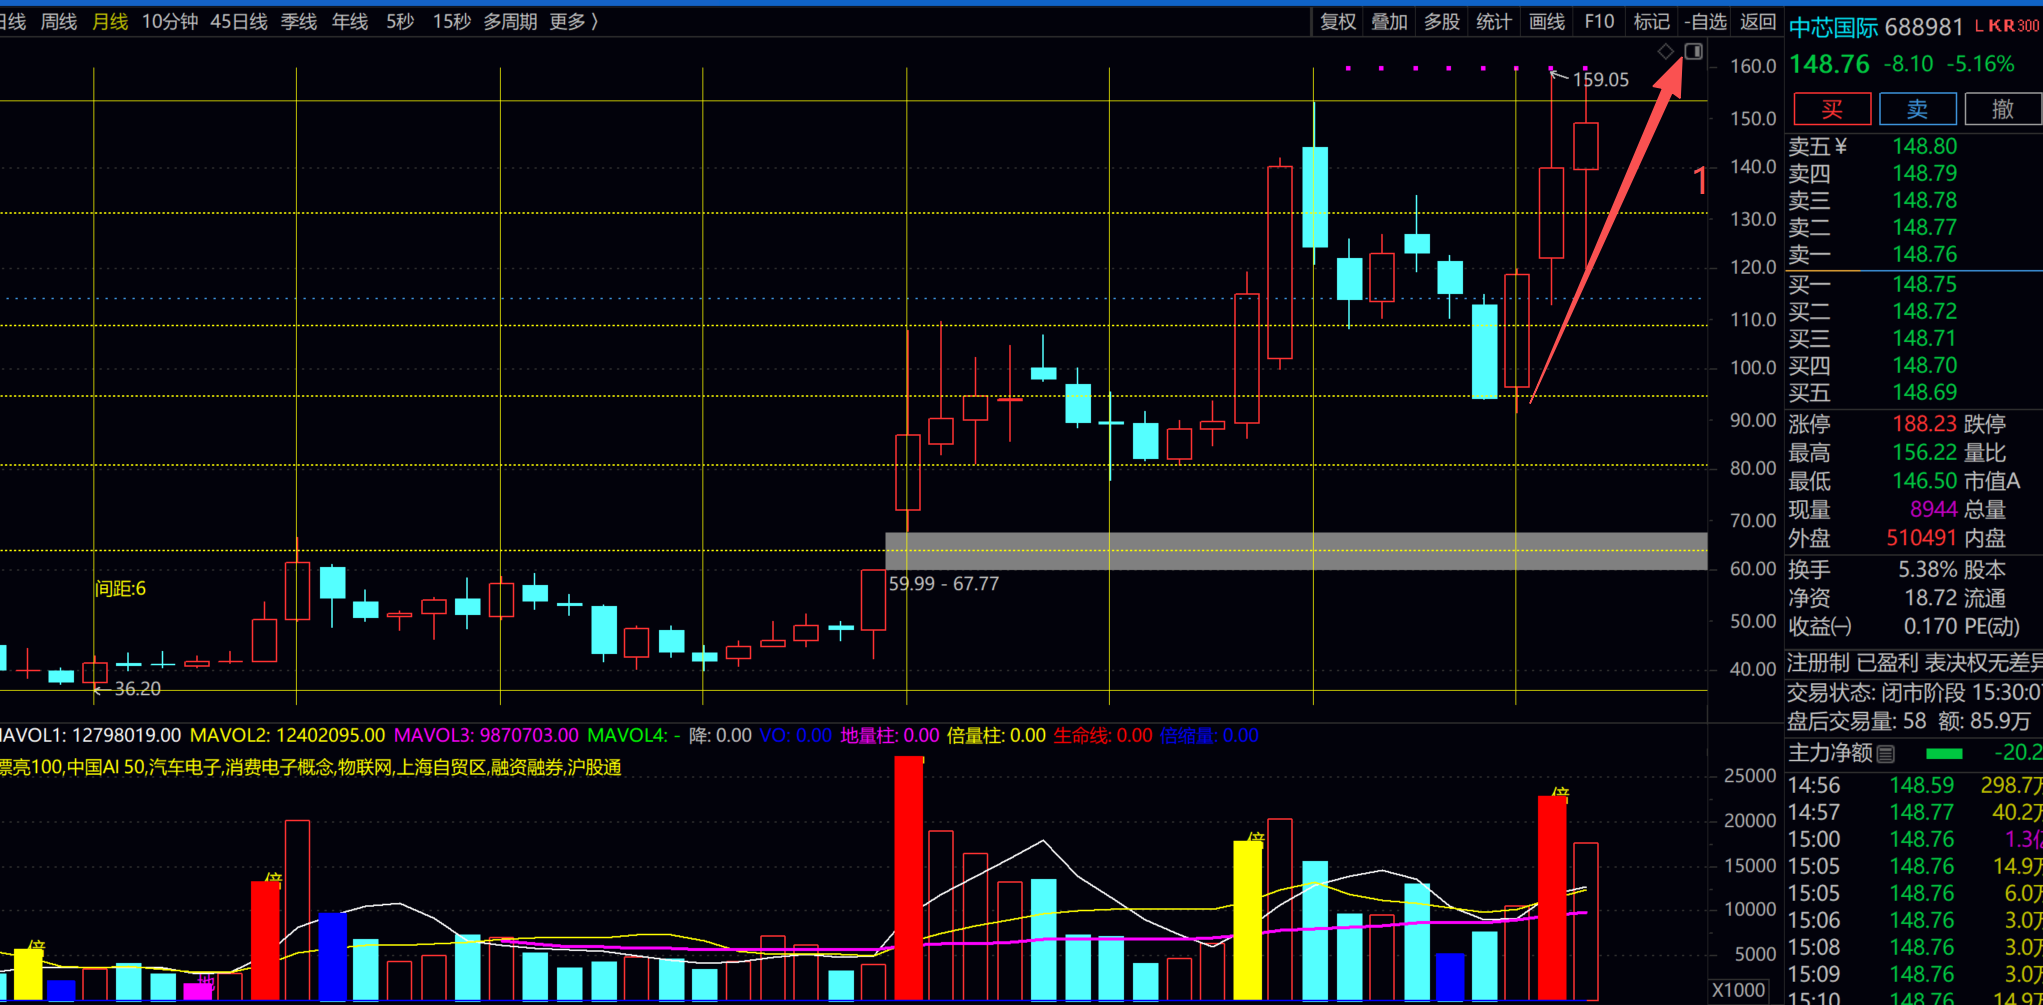Toggle the side panel layout icon
The image size is (2043, 1005).
(x=1693, y=51)
